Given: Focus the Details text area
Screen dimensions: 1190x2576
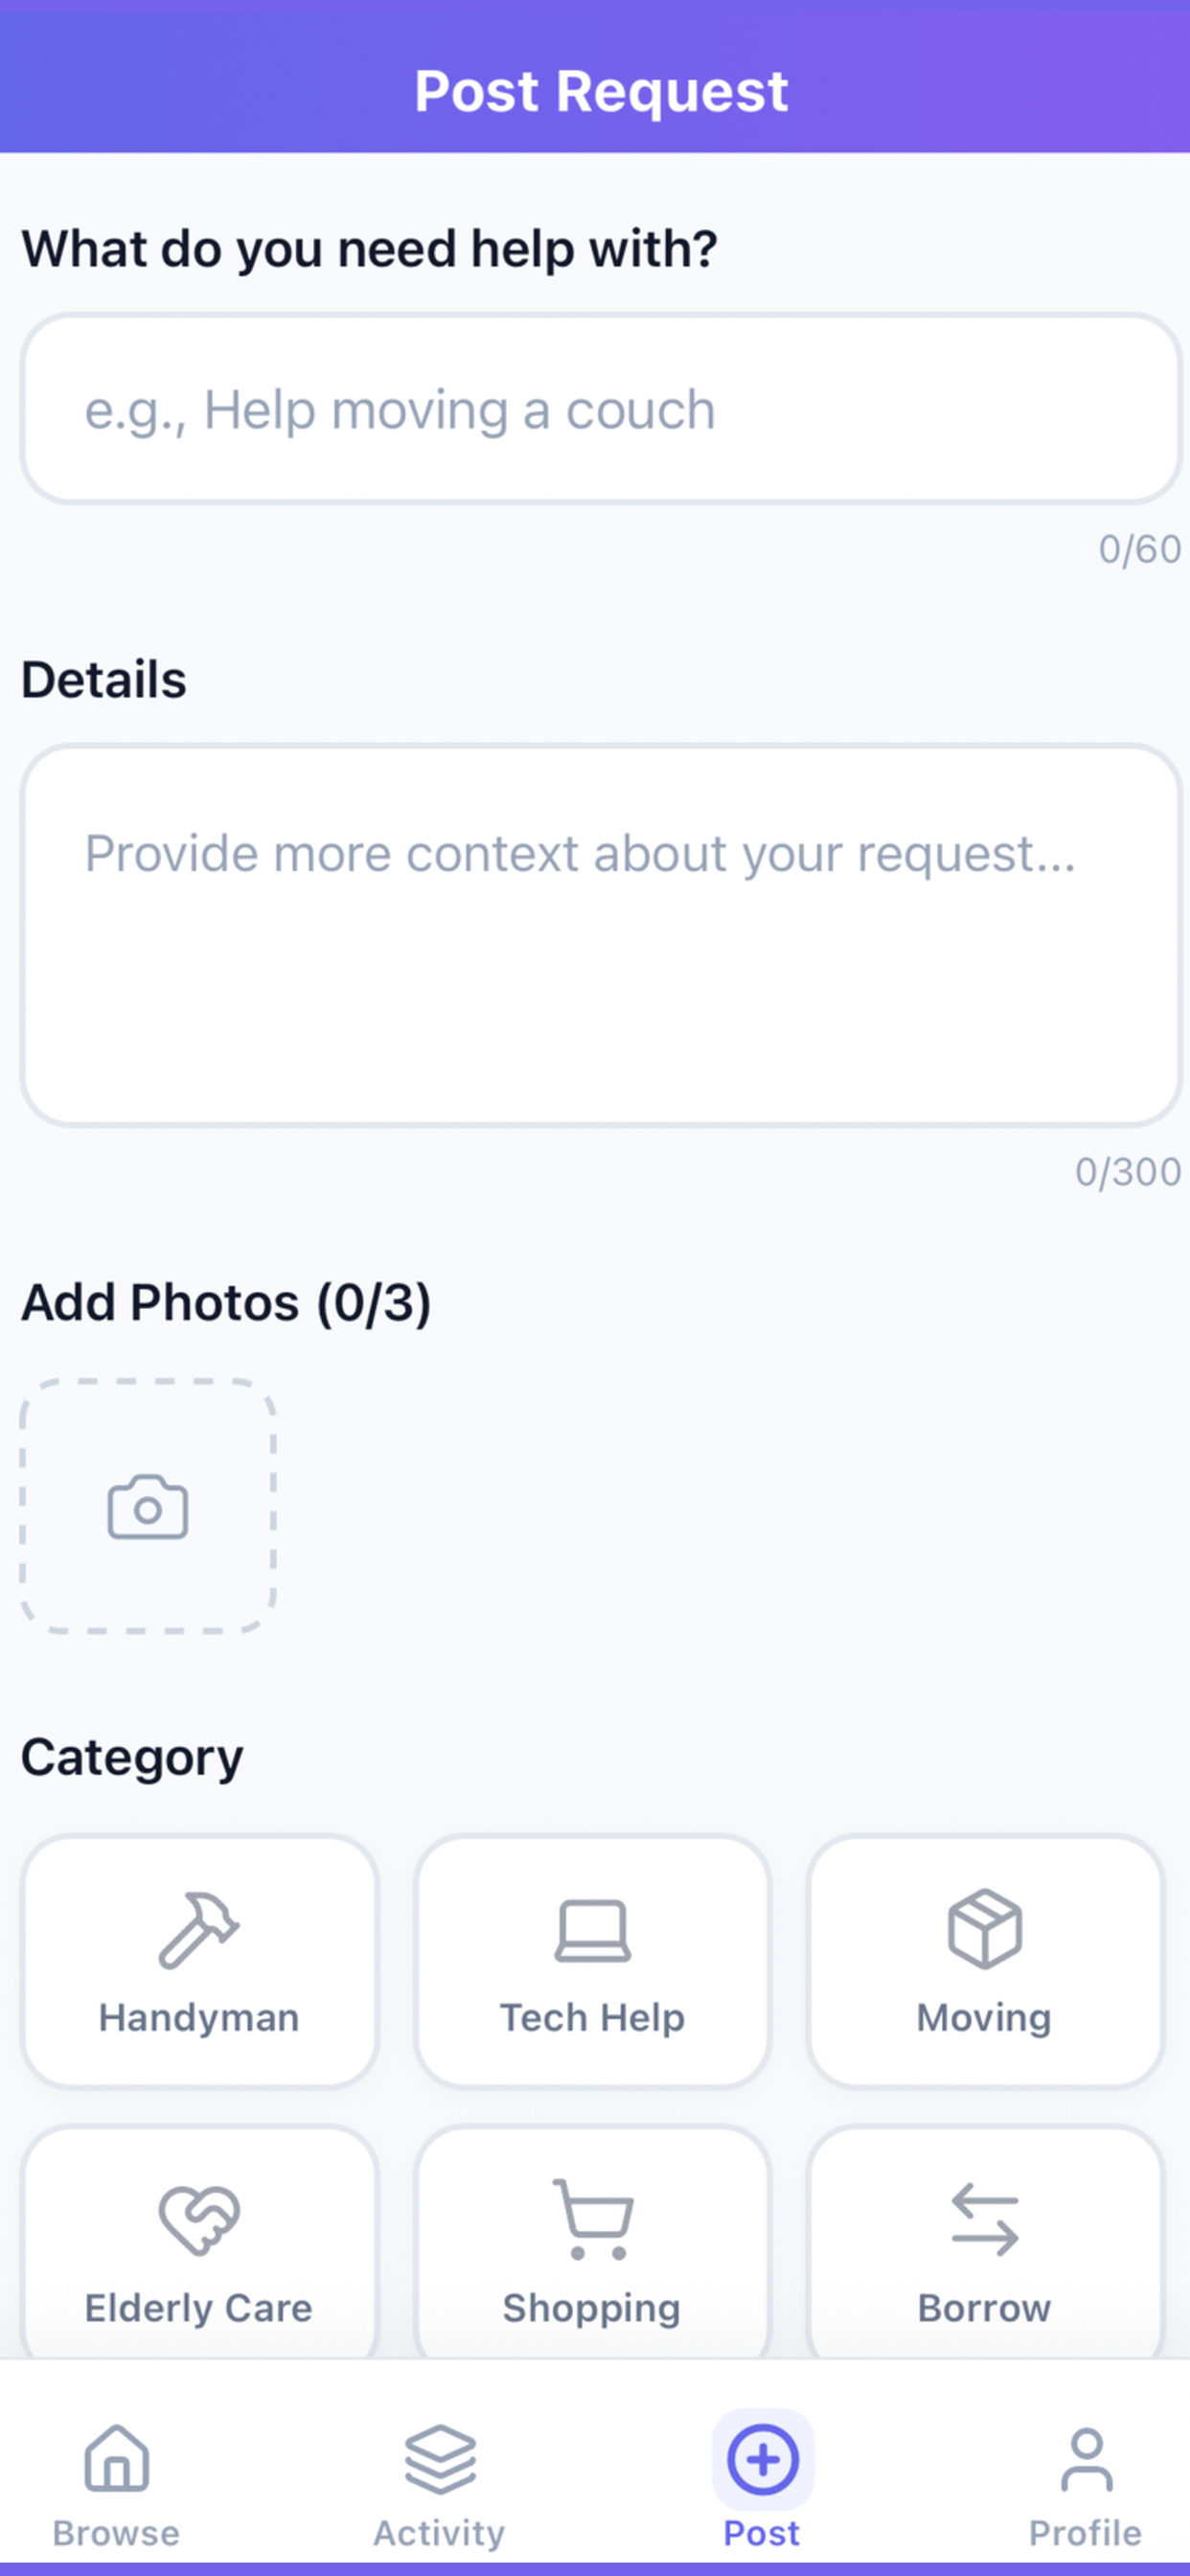Looking at the screenshot, I should [x=600, y=935].
